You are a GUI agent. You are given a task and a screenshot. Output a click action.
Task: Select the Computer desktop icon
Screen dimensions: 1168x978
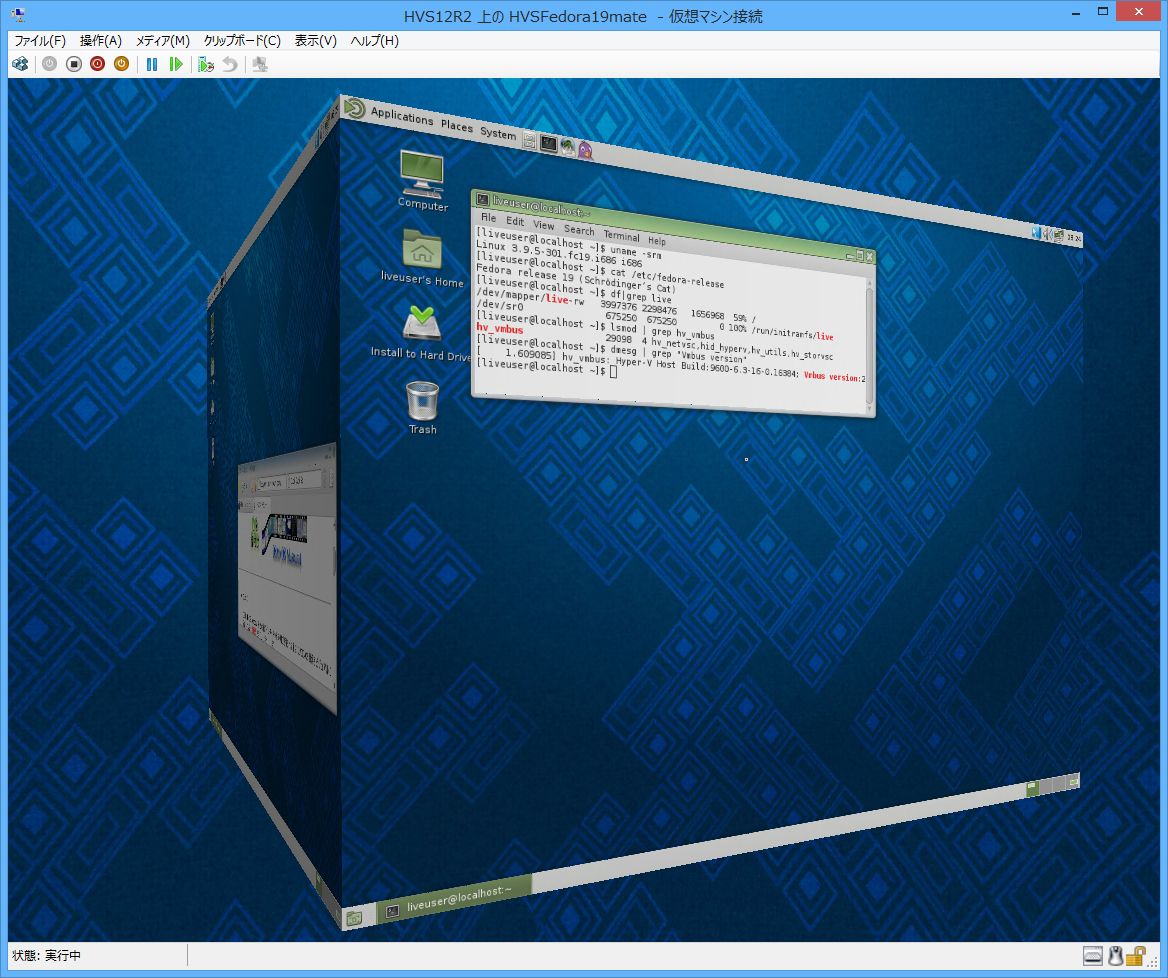[422, 181]
